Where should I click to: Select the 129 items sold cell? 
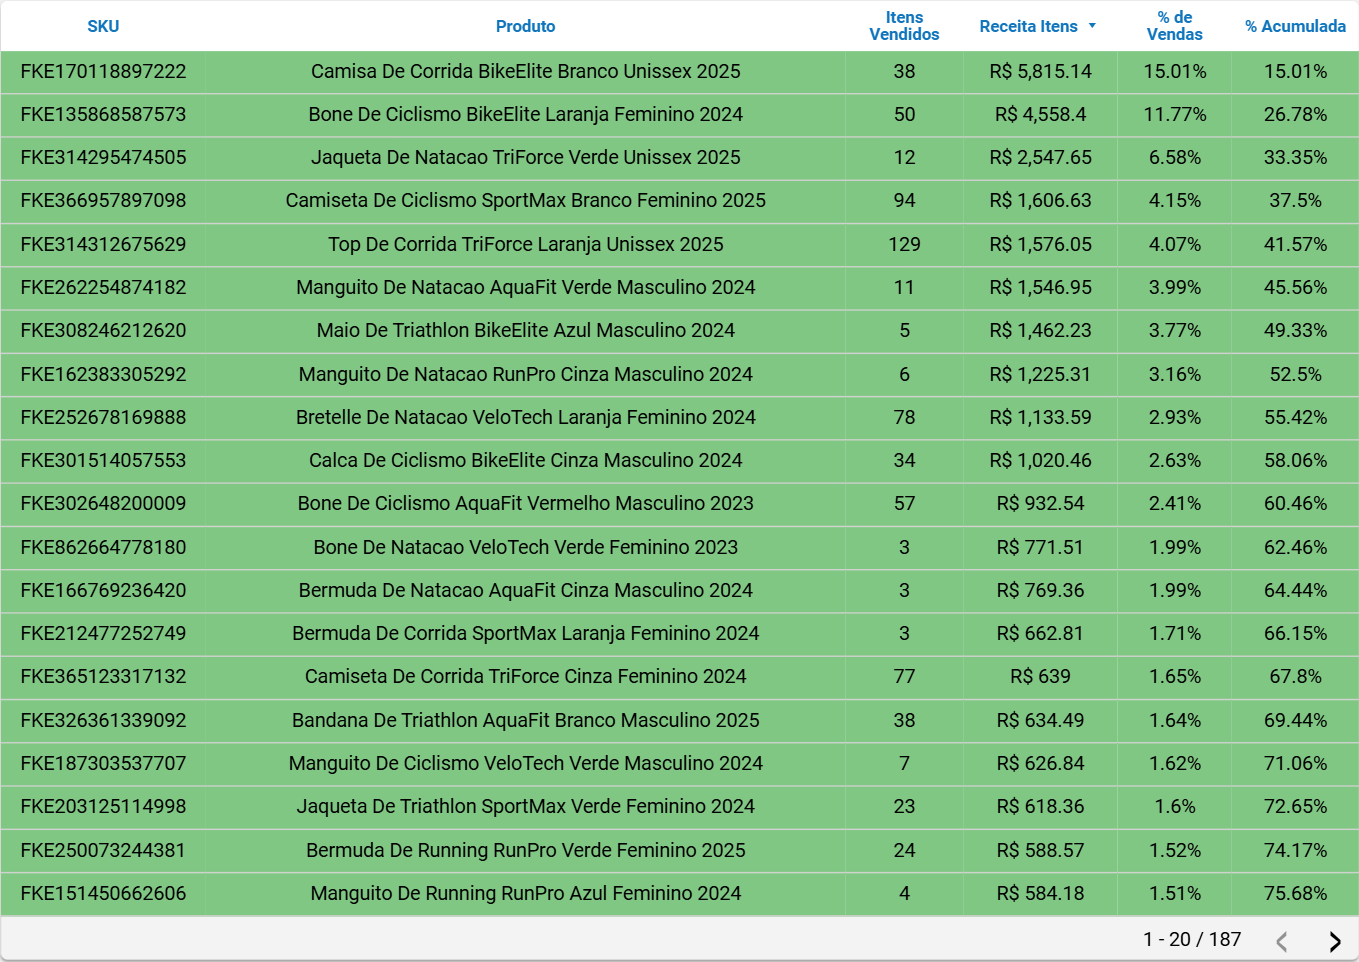904,245
